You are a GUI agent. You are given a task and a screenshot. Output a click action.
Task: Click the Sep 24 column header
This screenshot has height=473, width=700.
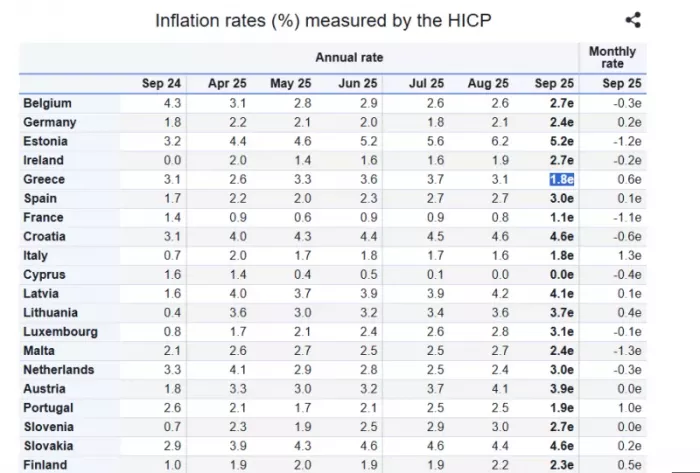tap(161, 84)
